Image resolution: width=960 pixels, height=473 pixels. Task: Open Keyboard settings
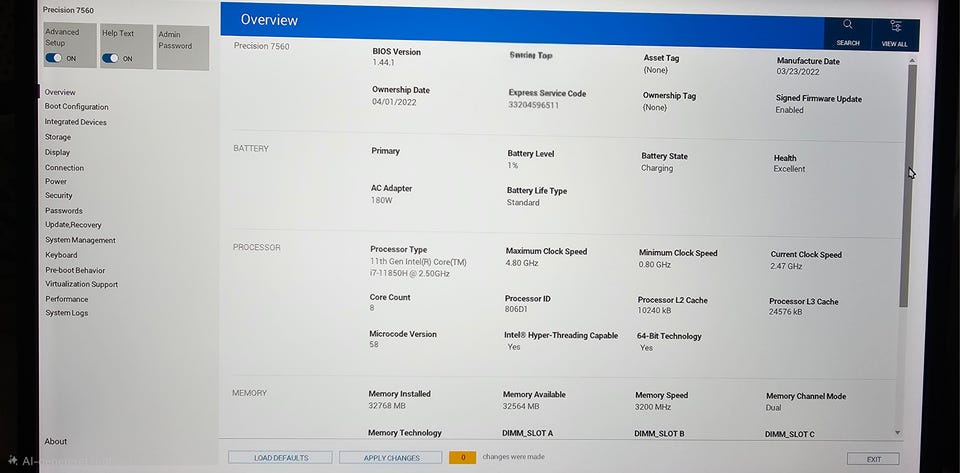(61, 255)
